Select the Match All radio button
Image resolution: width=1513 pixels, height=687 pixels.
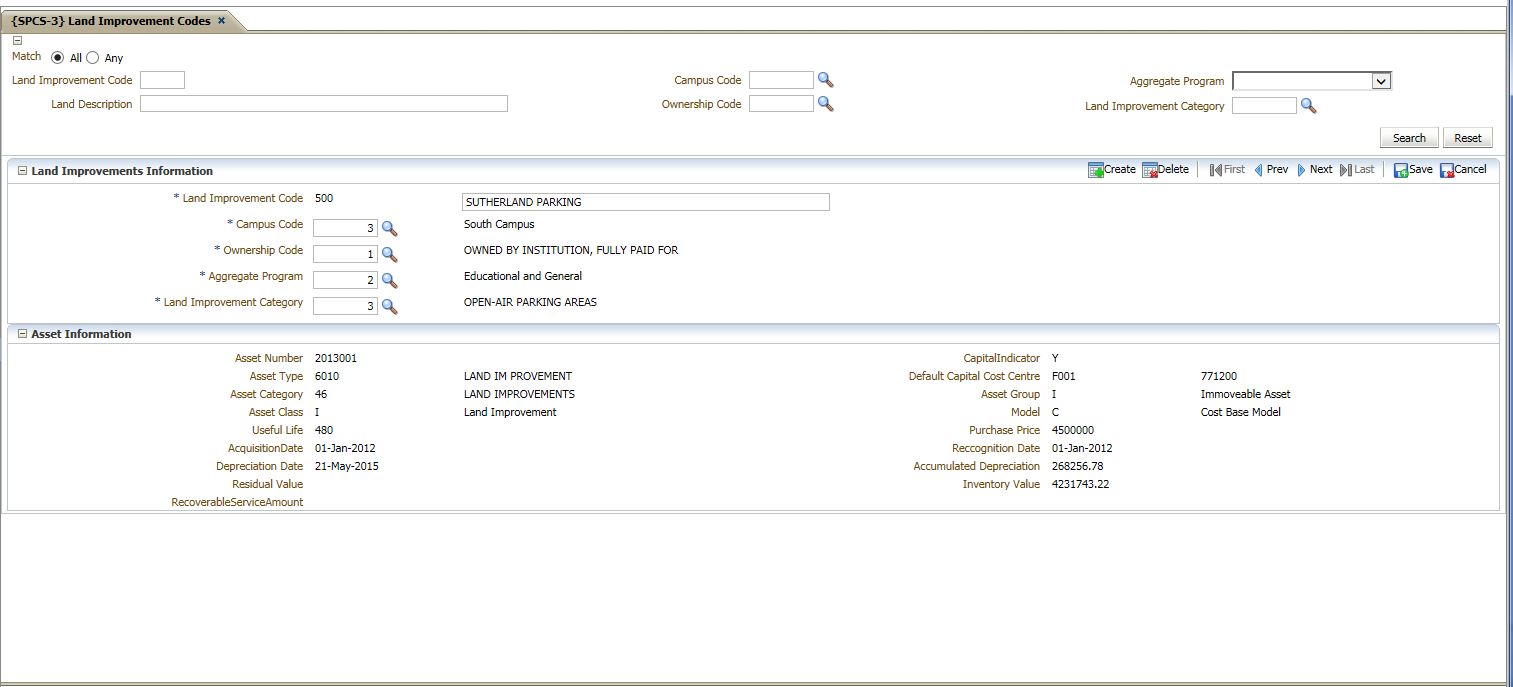tap(57, 58)
